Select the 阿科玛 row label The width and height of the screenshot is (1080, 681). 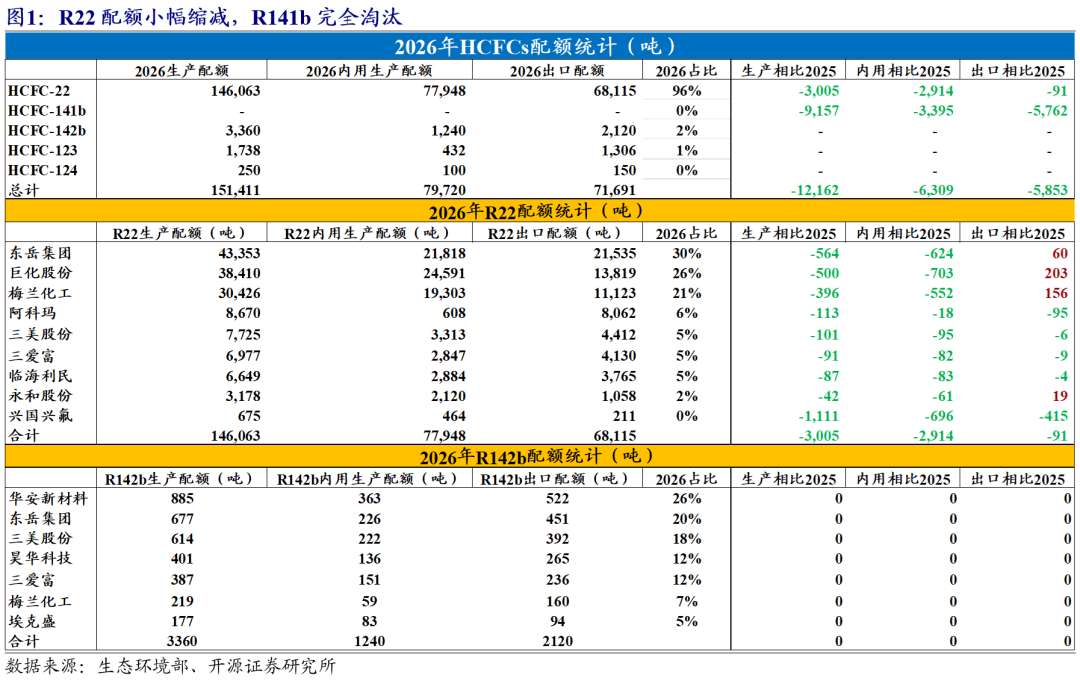(x=33, y=313)
